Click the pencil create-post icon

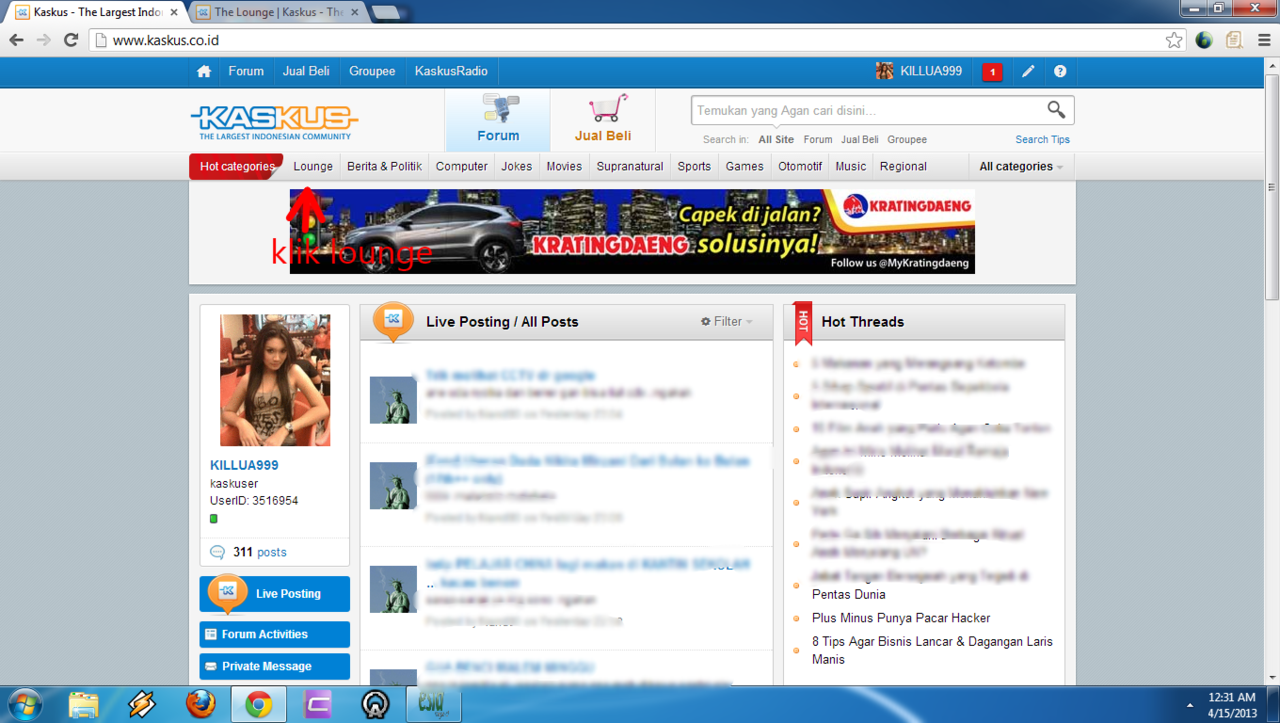click(x=1028, y=71)
